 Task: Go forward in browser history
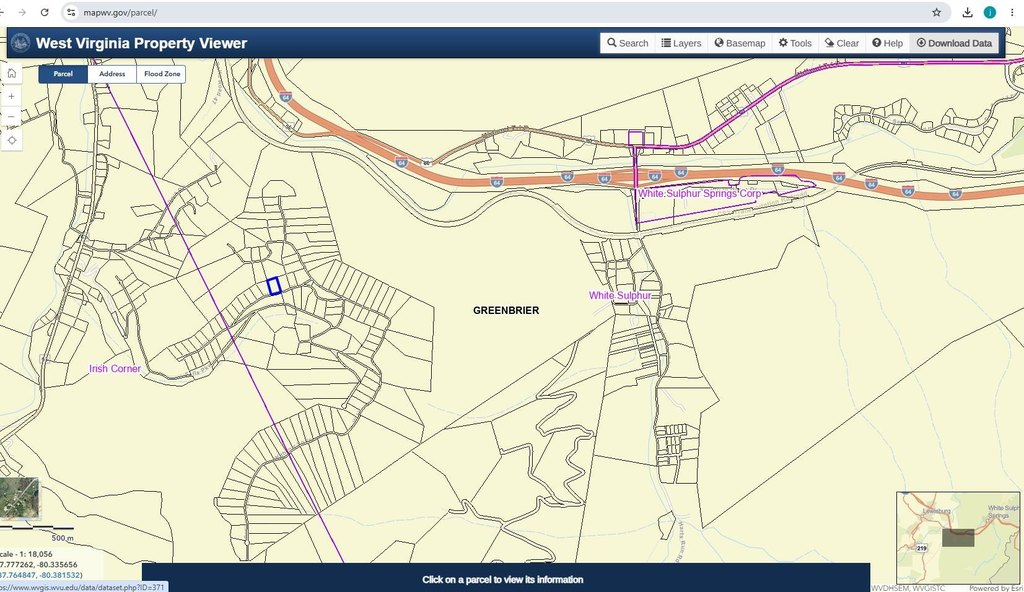pyautogui.click(x=22, y=12)
